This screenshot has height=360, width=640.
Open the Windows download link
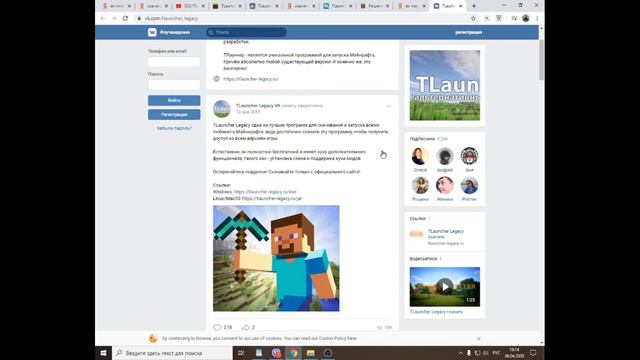(x=265, y=191)
